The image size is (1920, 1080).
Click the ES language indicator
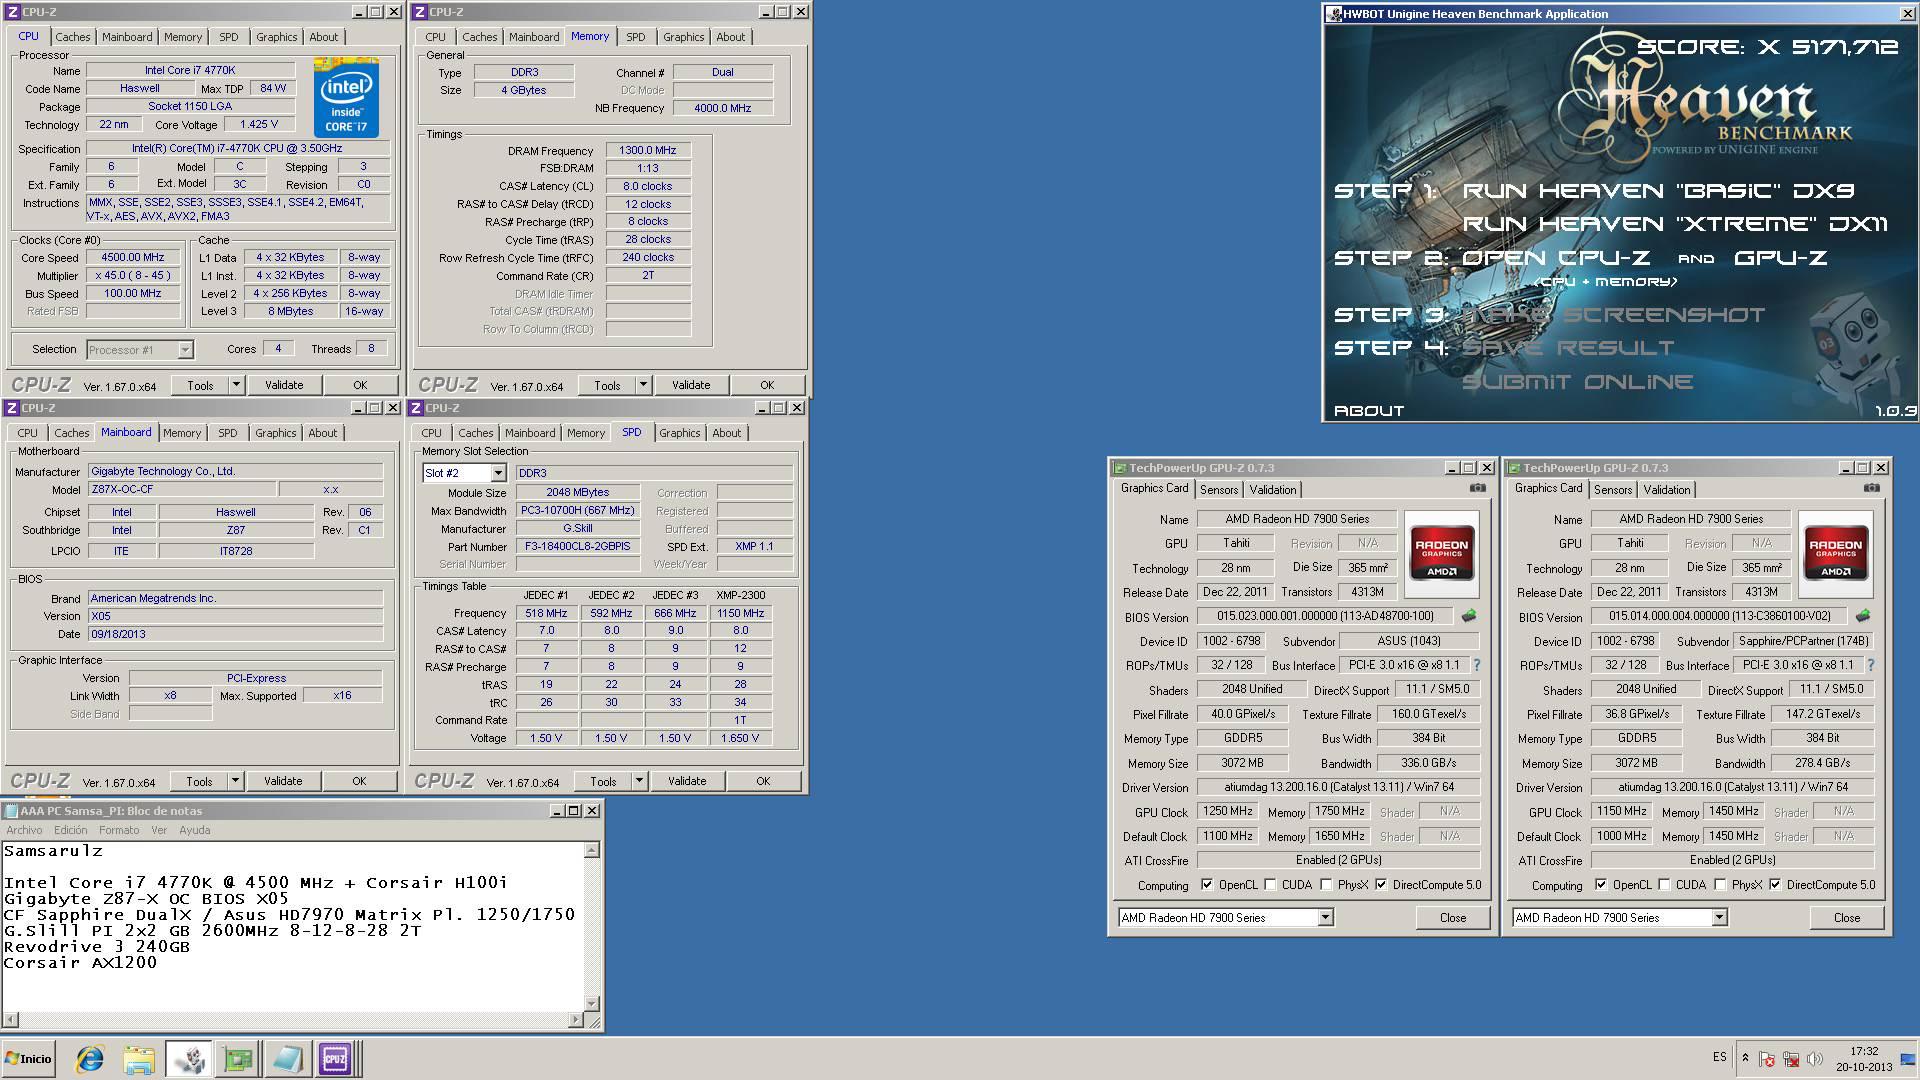point(1720,1057)
